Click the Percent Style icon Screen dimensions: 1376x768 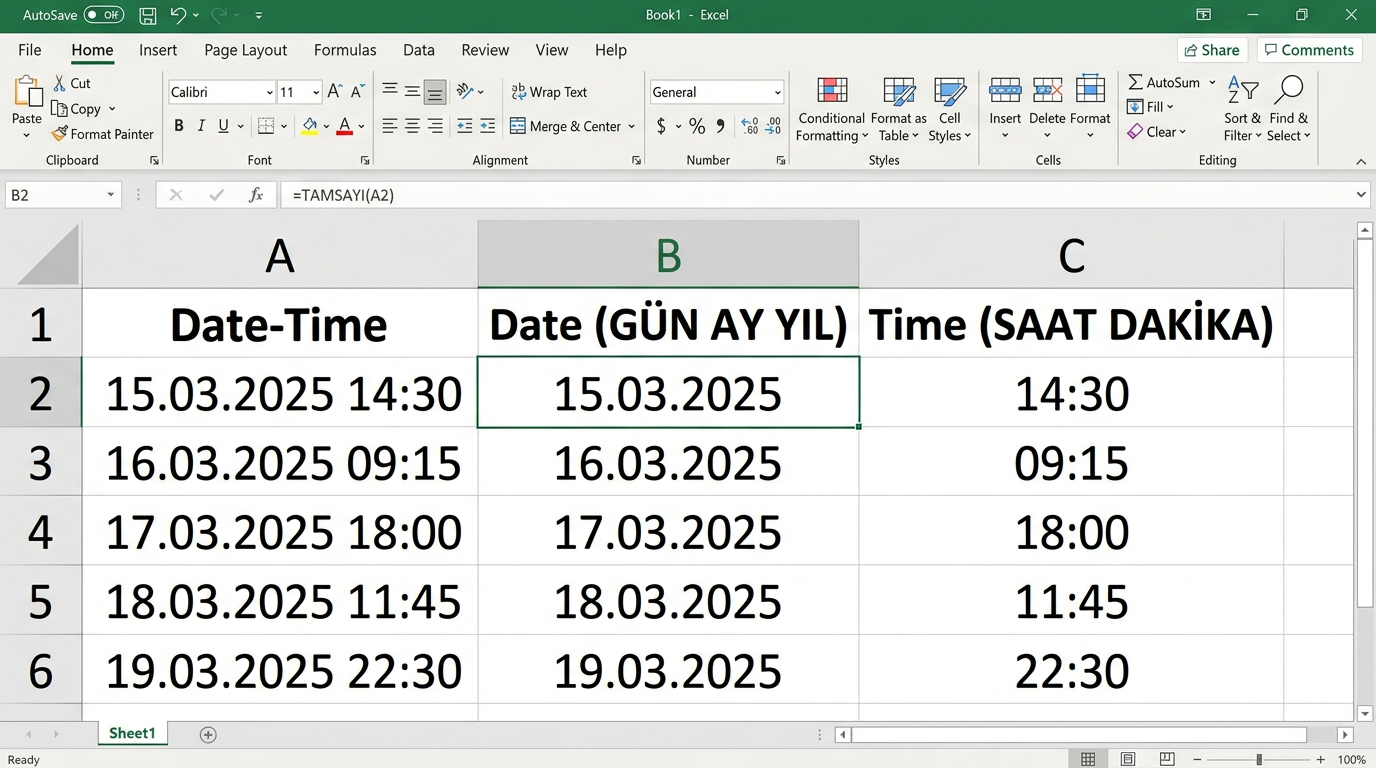697,126
